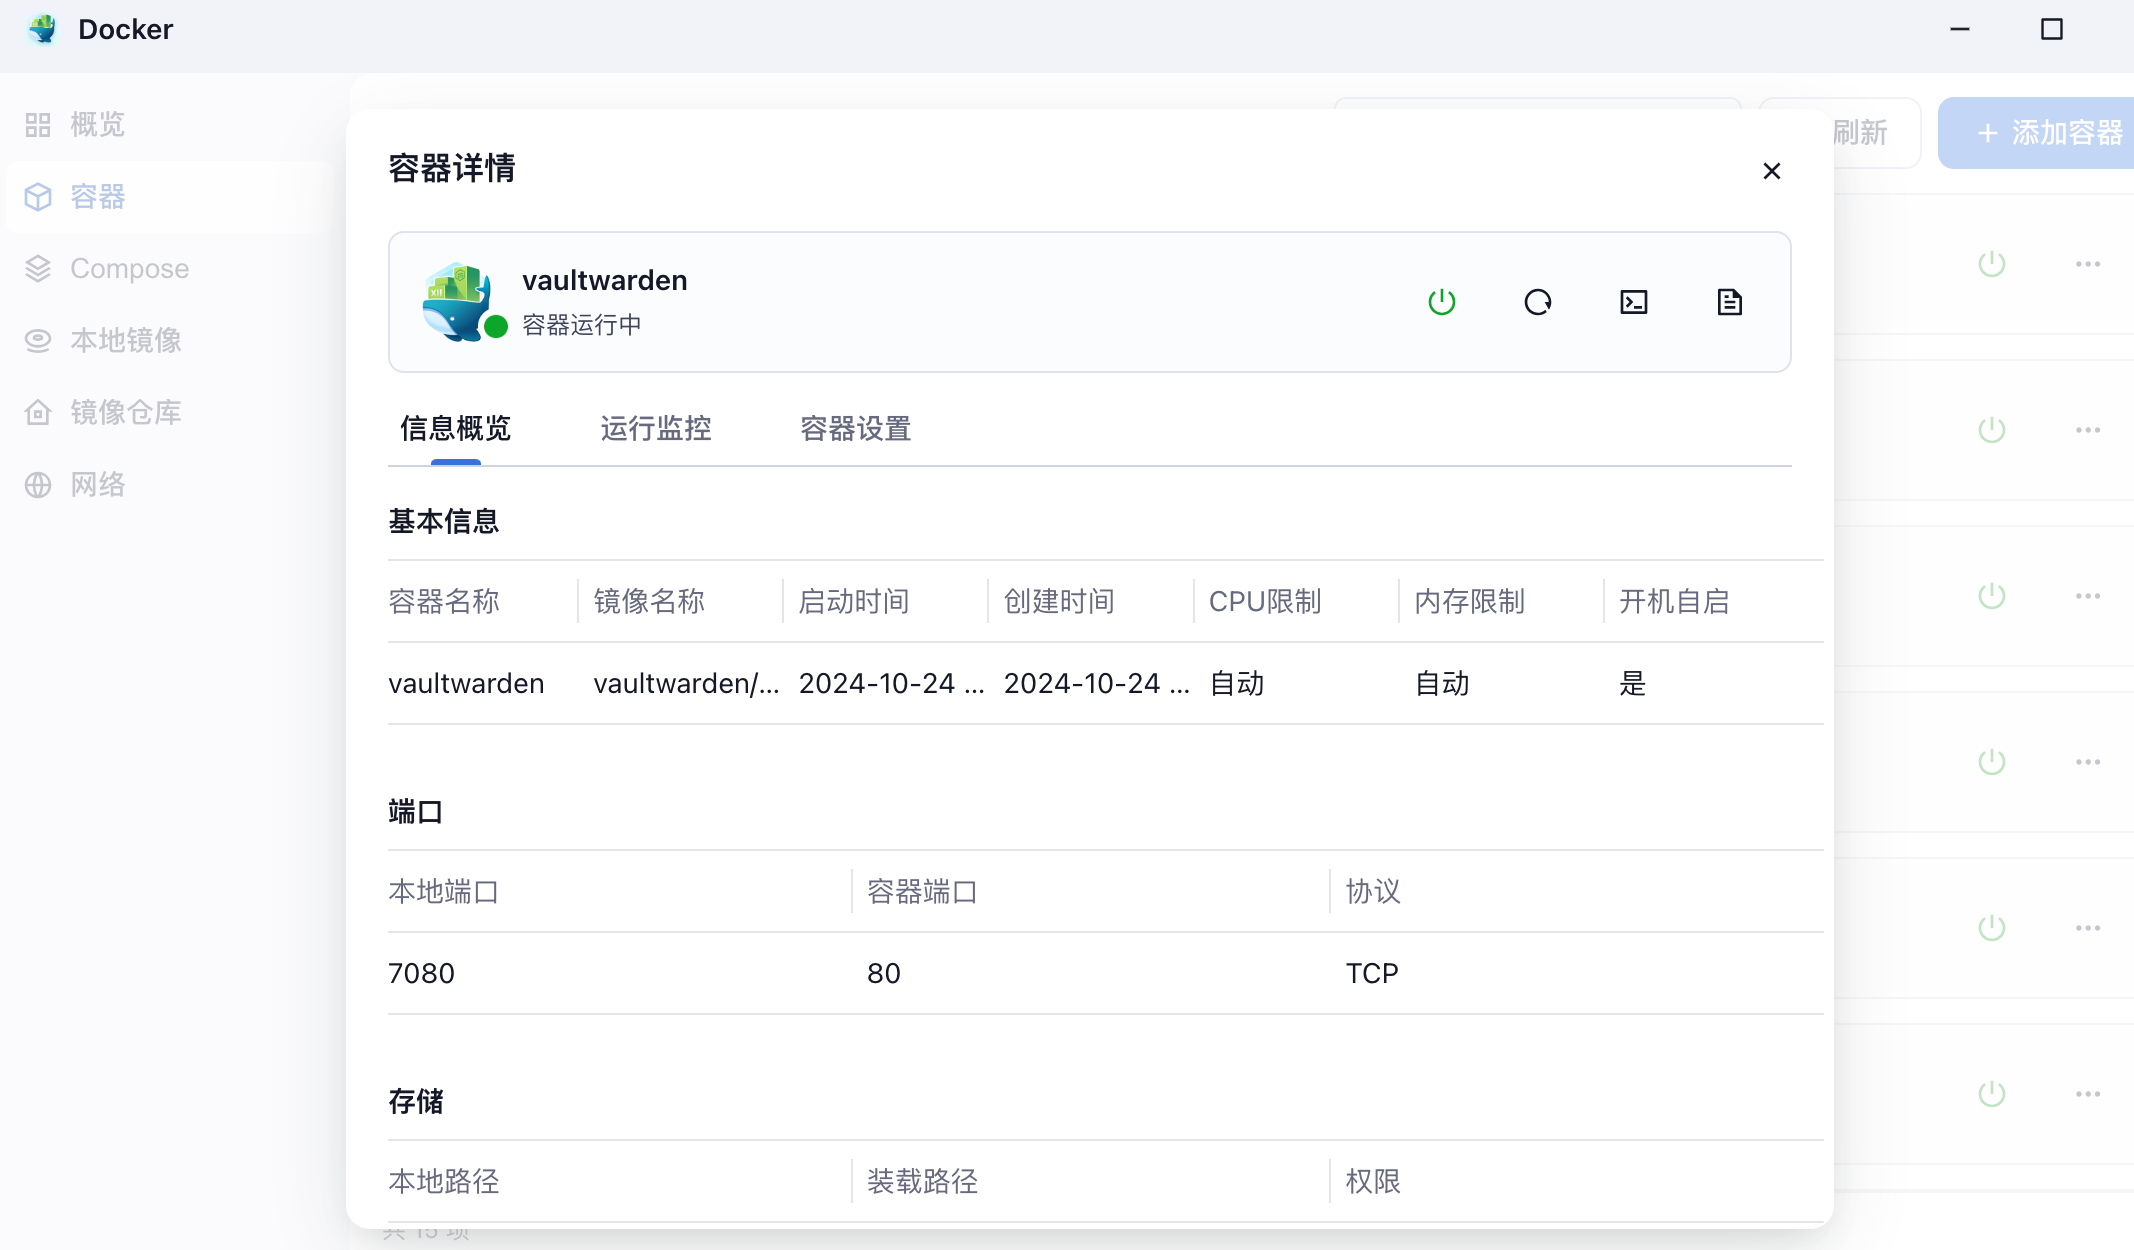Open more options for third background container row

point(2088,596)
